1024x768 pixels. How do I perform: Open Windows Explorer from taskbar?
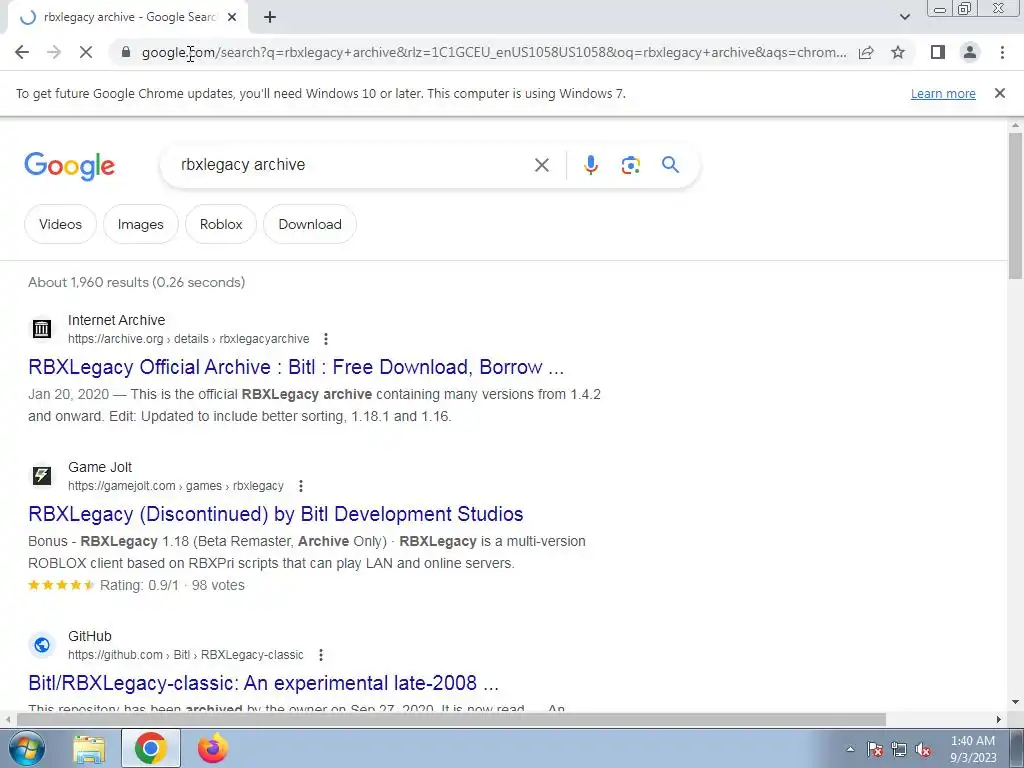point(89,749)
